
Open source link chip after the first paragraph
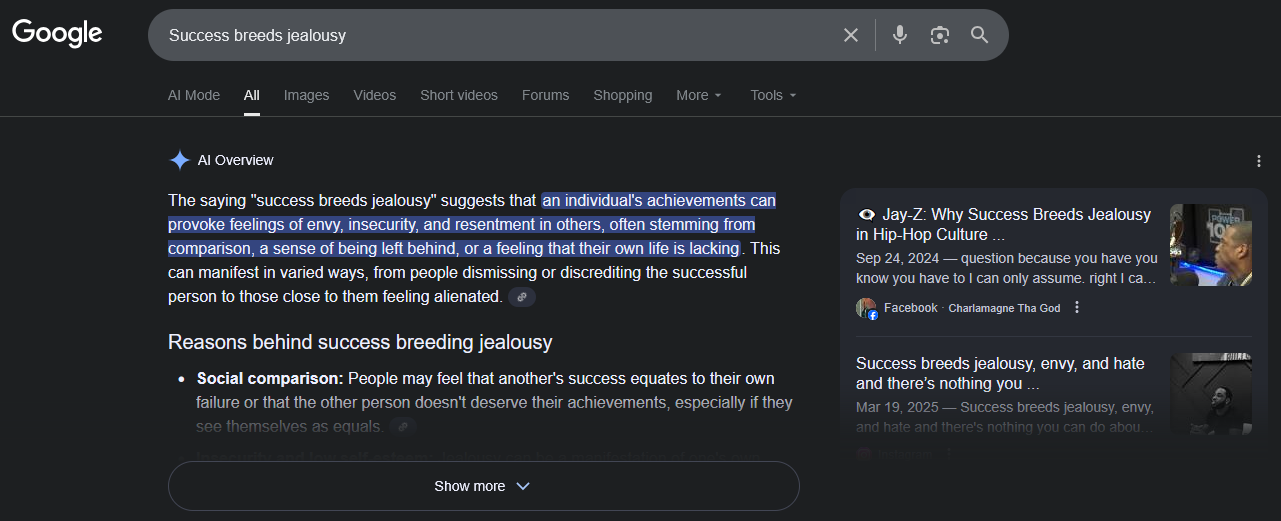tap(522, 297)
